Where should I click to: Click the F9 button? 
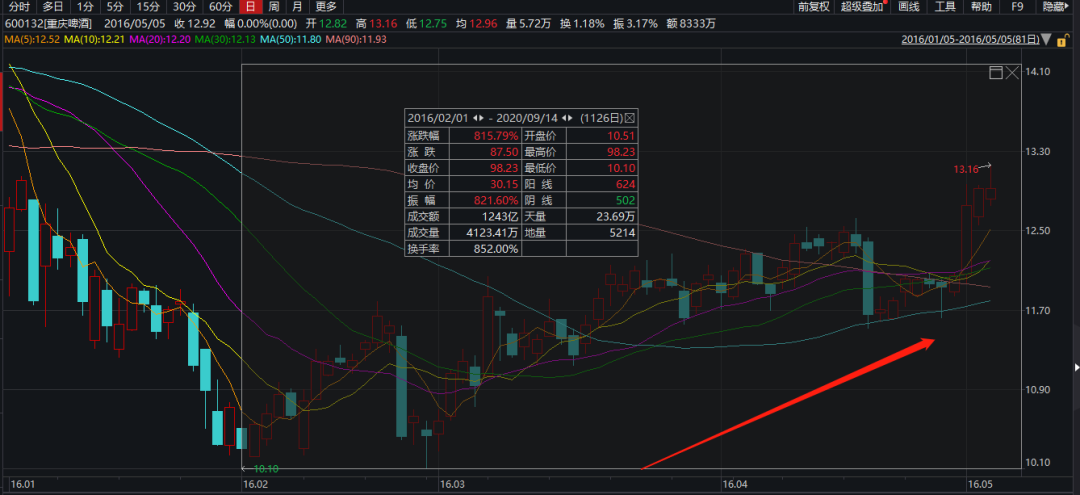[x=1017, y=7]
